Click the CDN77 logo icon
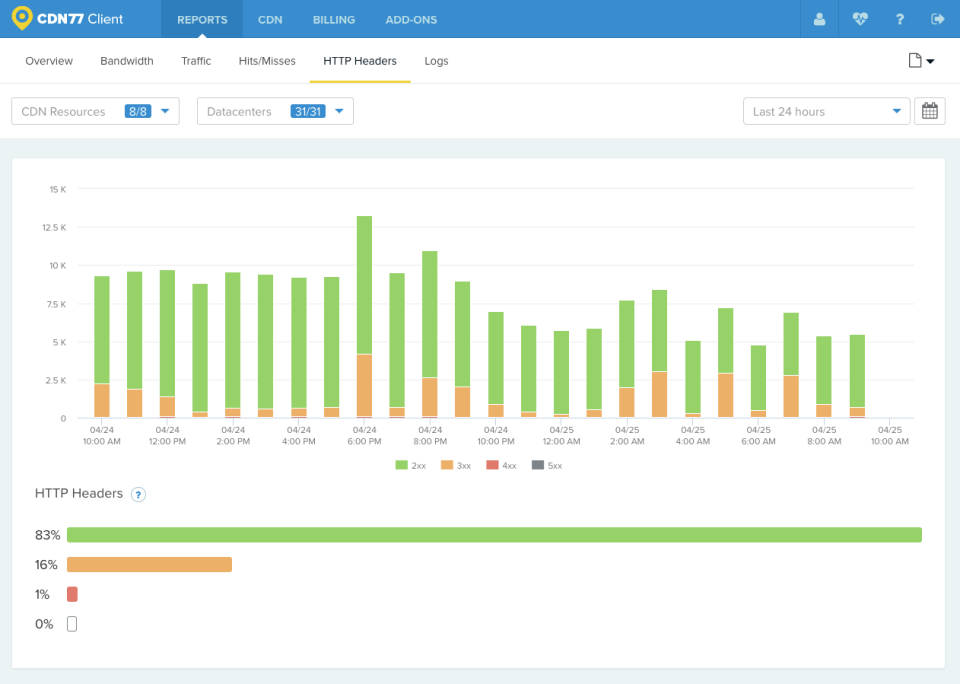The height and width of the screenshot is (684, 960). [22, 19]
